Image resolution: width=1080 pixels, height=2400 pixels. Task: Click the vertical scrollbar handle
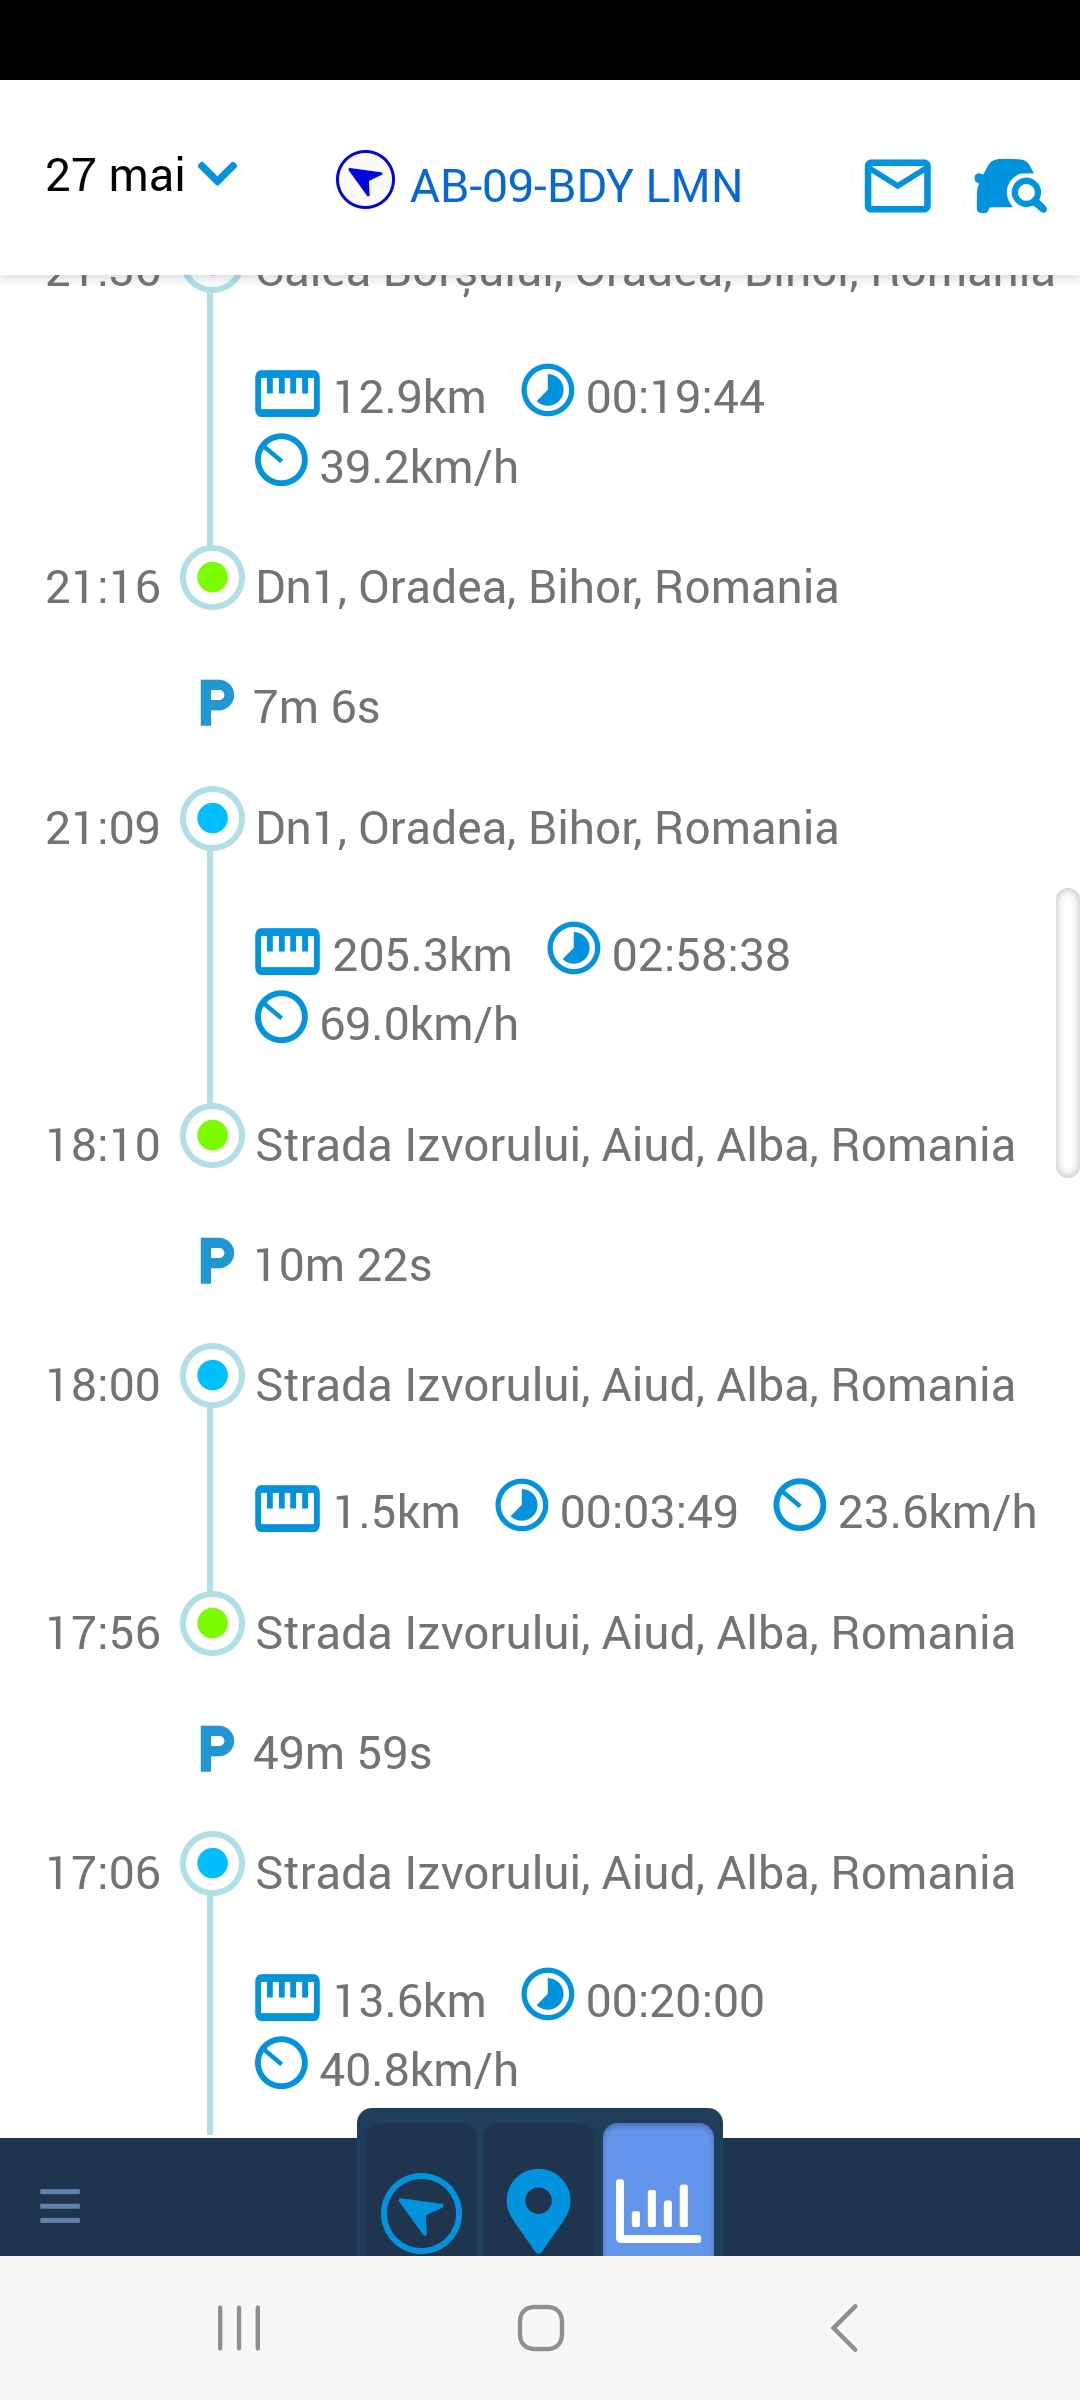pos(1067,1032)
